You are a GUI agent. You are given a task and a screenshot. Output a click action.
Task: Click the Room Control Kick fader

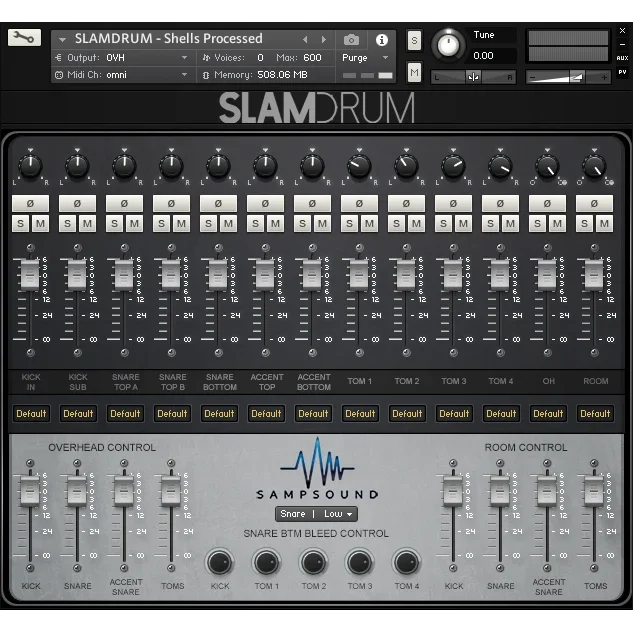pyautogui.click(x=453, y=491)
